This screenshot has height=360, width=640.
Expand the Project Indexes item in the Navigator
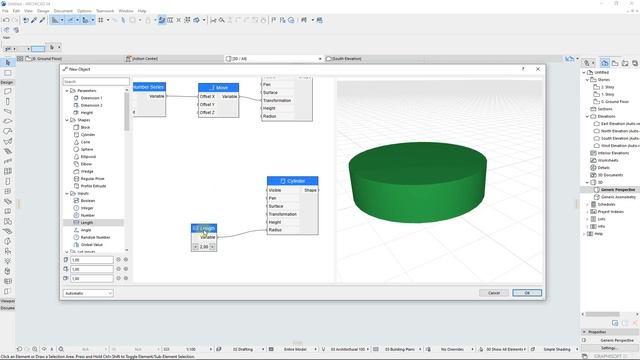coord(587,212)
